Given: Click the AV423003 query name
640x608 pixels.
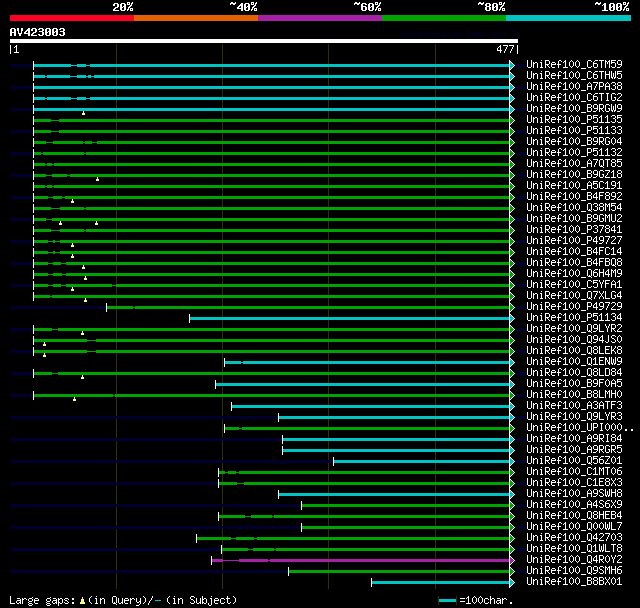Looking at the screenshot, I should tap(38, 32).
